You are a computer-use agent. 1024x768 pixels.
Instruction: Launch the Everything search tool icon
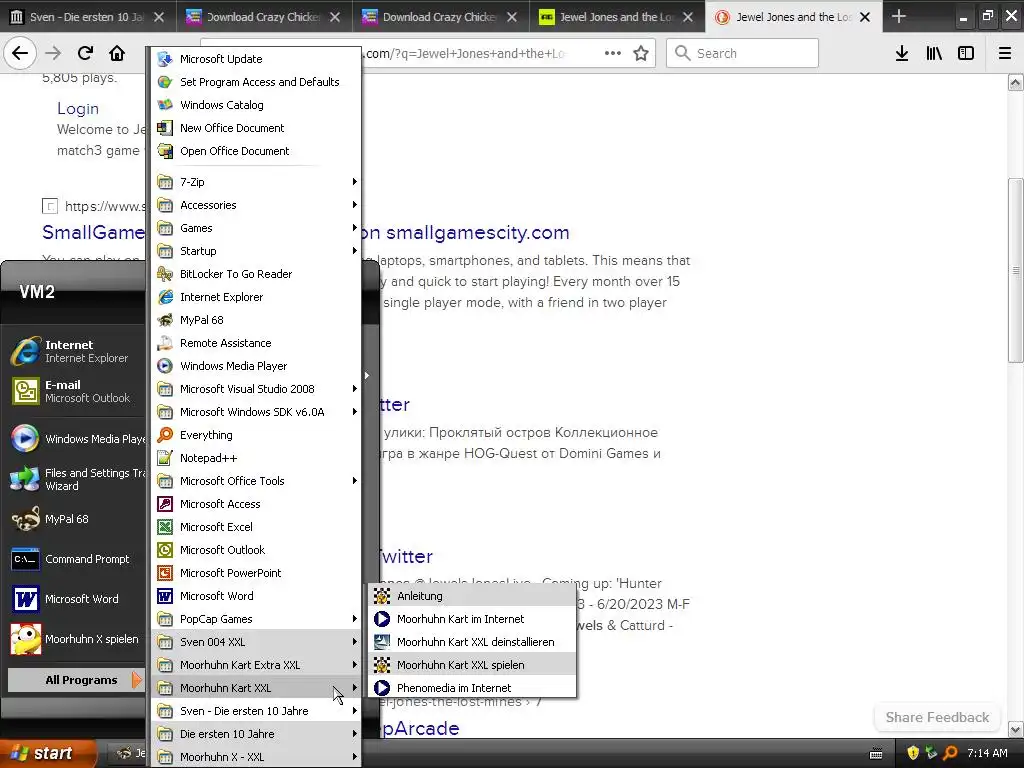(x=165, y=435)
